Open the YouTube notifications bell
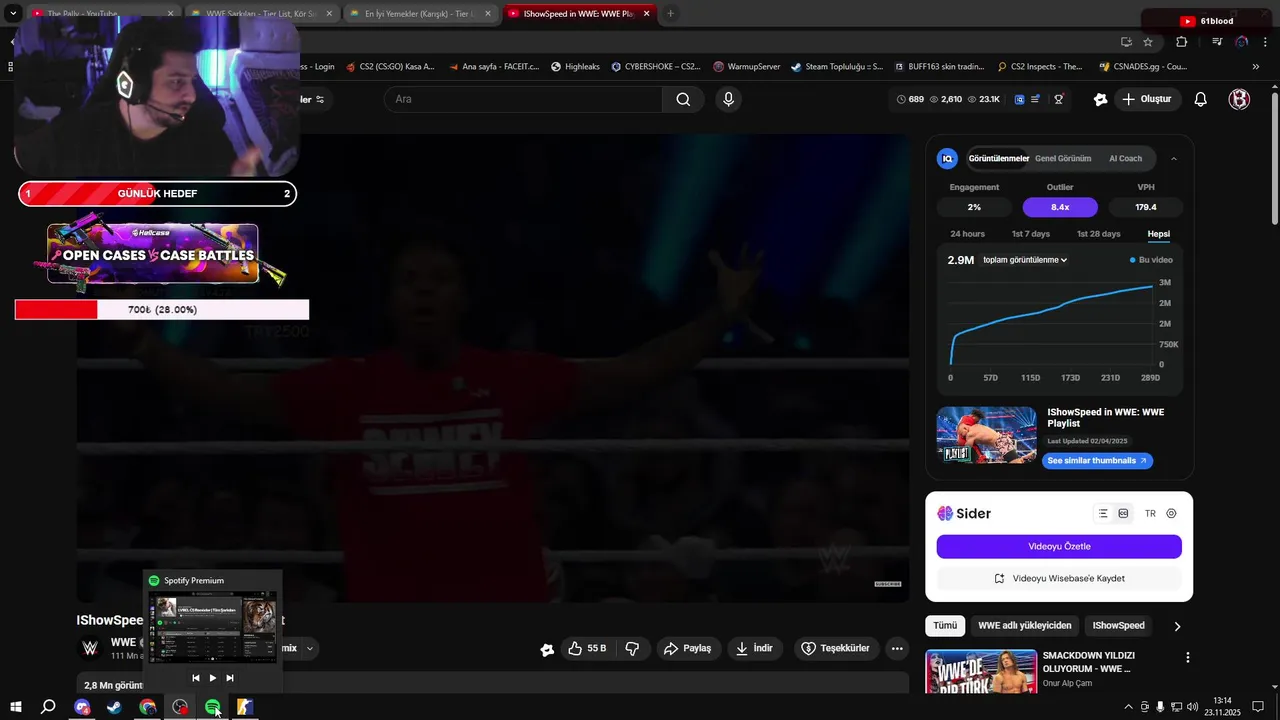This screenshot has height=720, width=1280. point(1201,99)
